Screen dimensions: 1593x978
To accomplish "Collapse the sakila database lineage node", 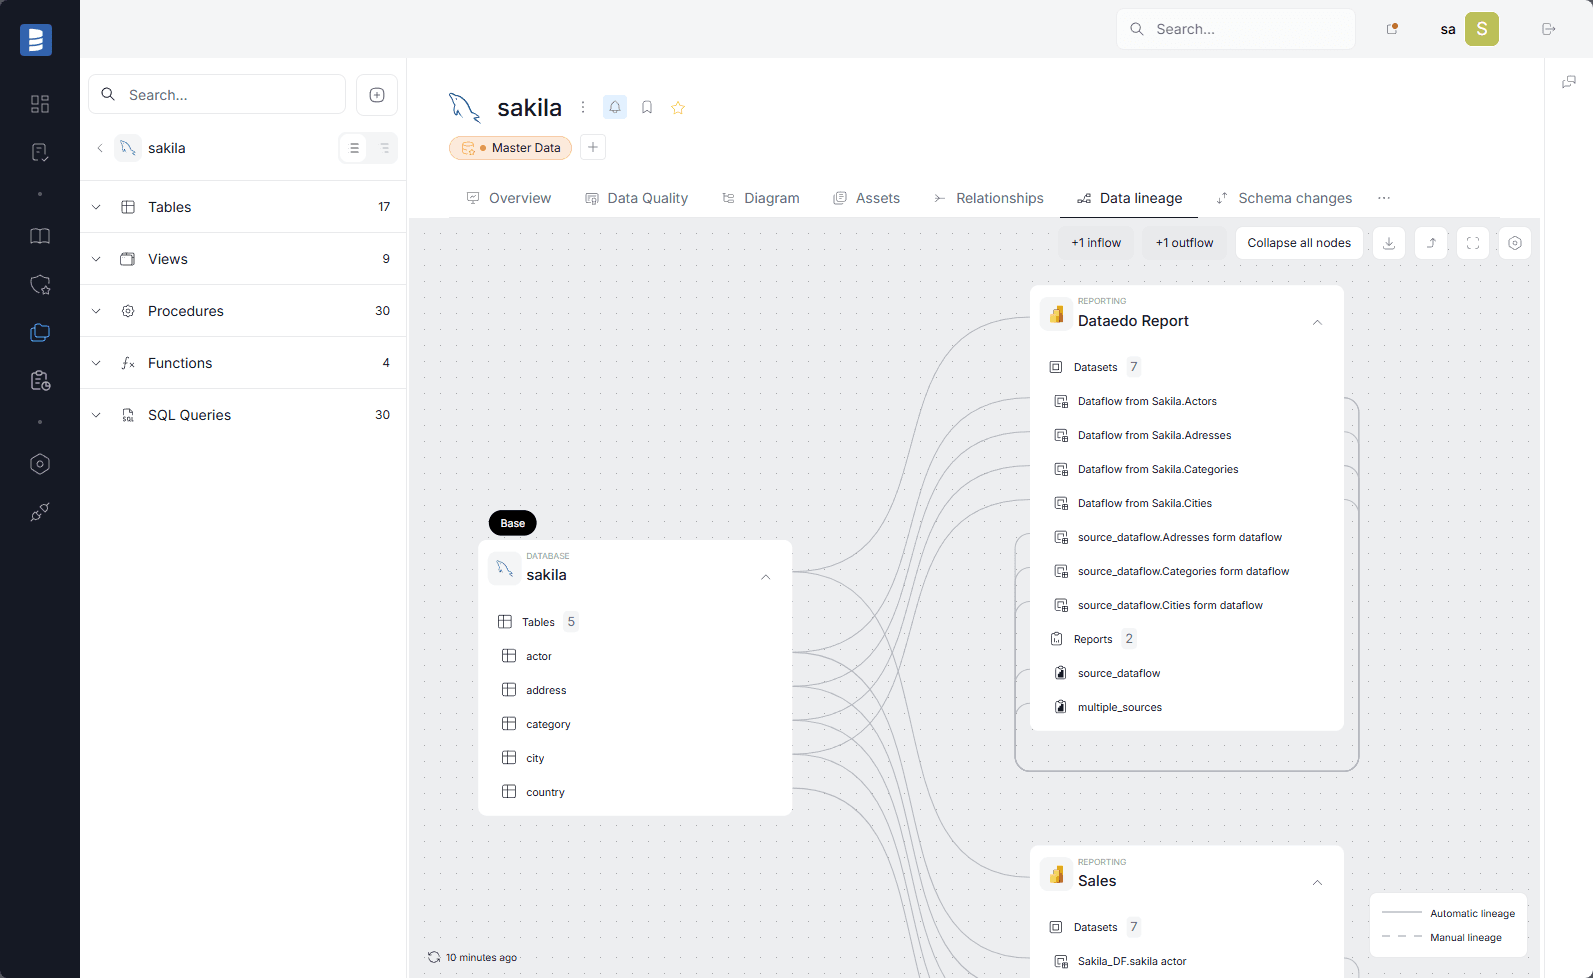I will tap(765, 577).
